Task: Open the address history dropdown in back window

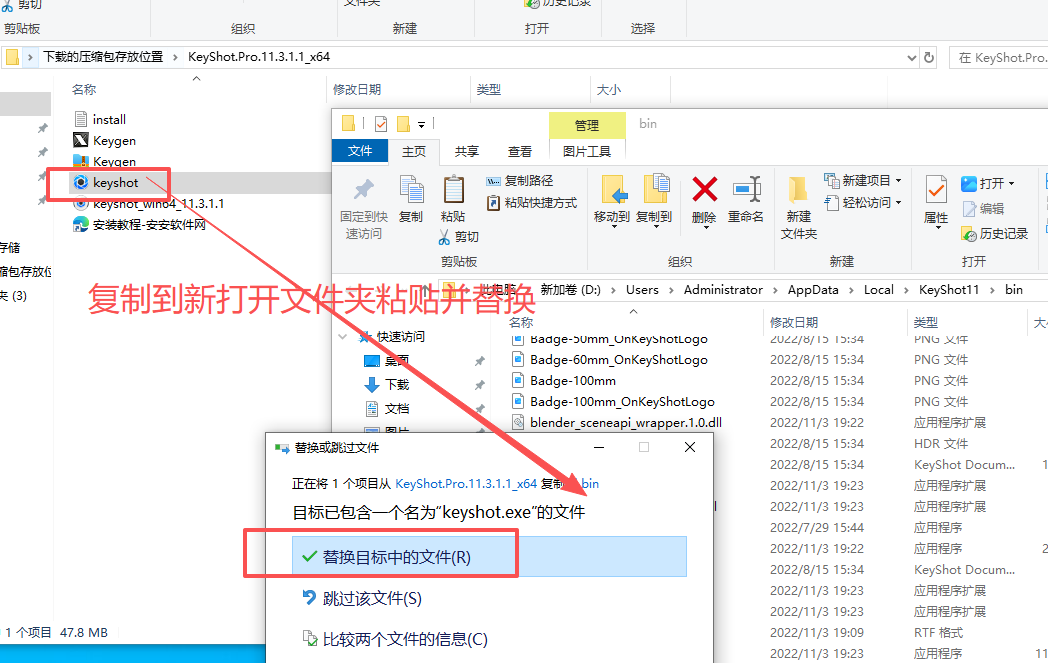Action: click(x=911, y=57)
